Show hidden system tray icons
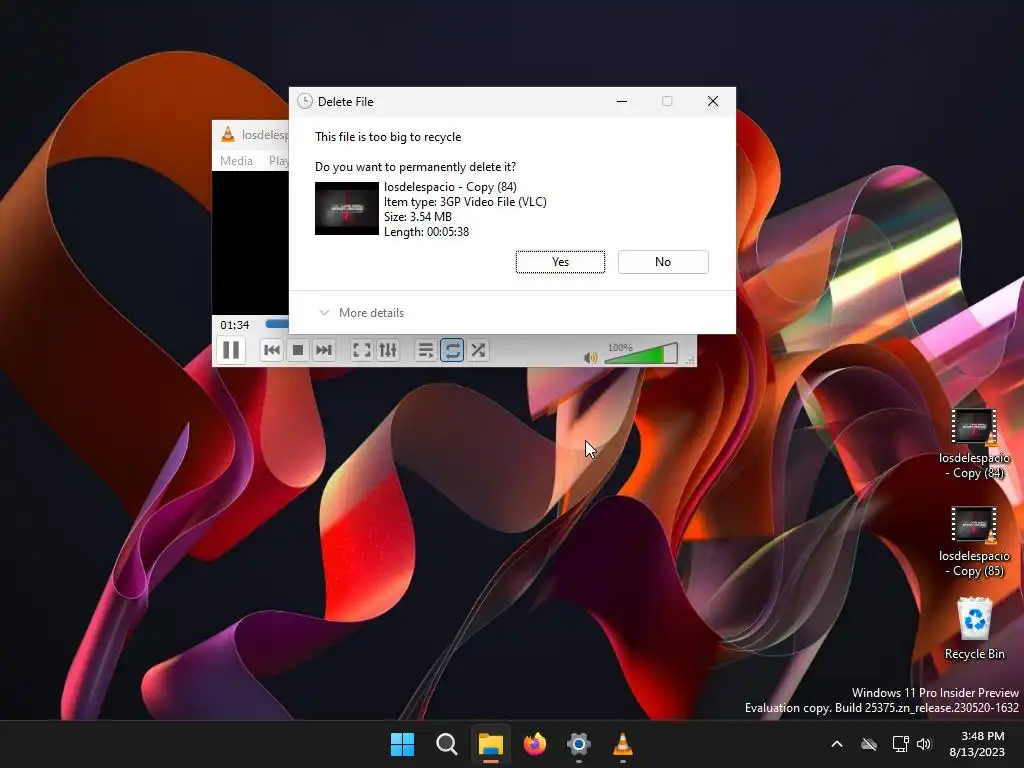 point(837,744)
